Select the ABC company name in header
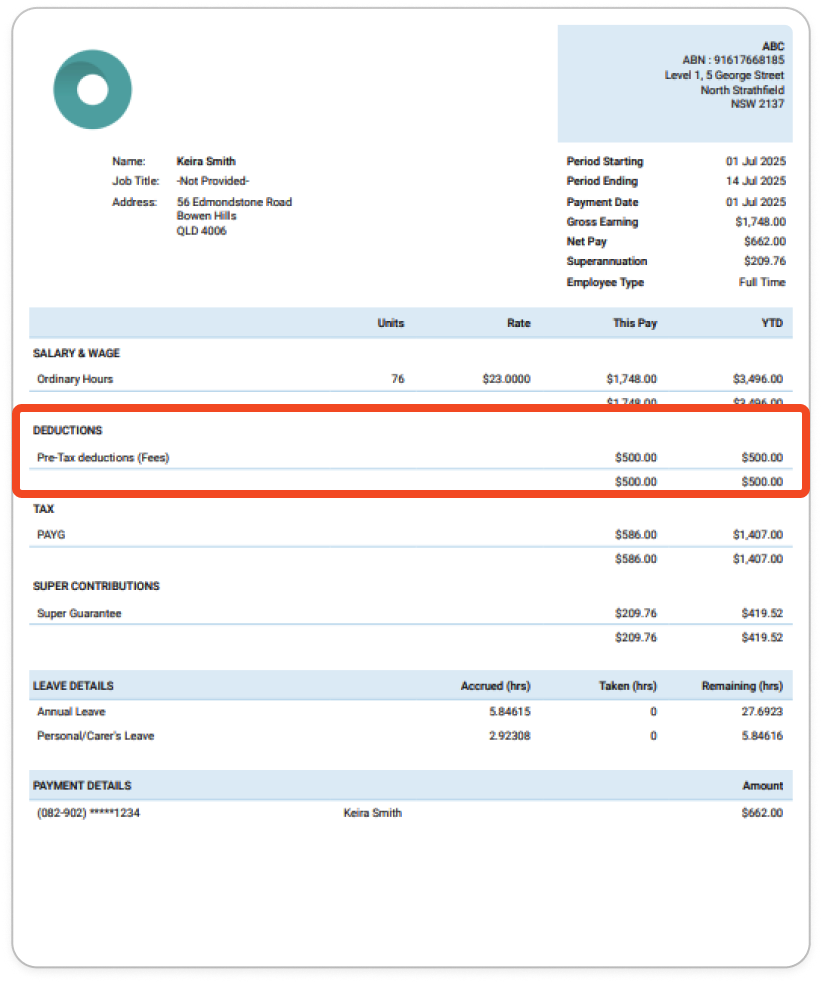This screenshot has width=821, height=982. [774, 47]
